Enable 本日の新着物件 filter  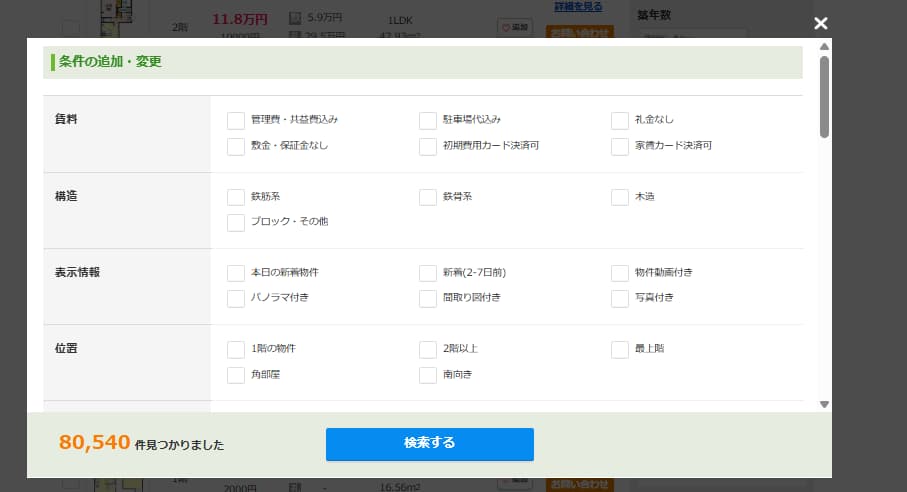[x=235, y=273]
